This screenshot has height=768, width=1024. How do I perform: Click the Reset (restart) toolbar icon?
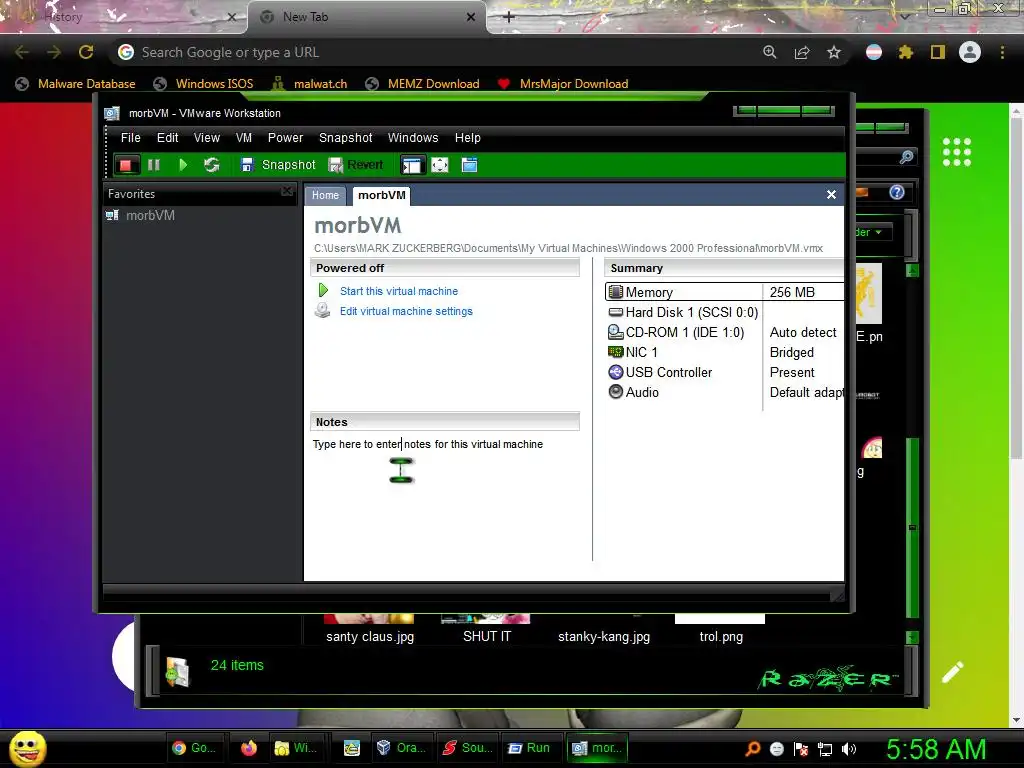[x=212, y=165]
